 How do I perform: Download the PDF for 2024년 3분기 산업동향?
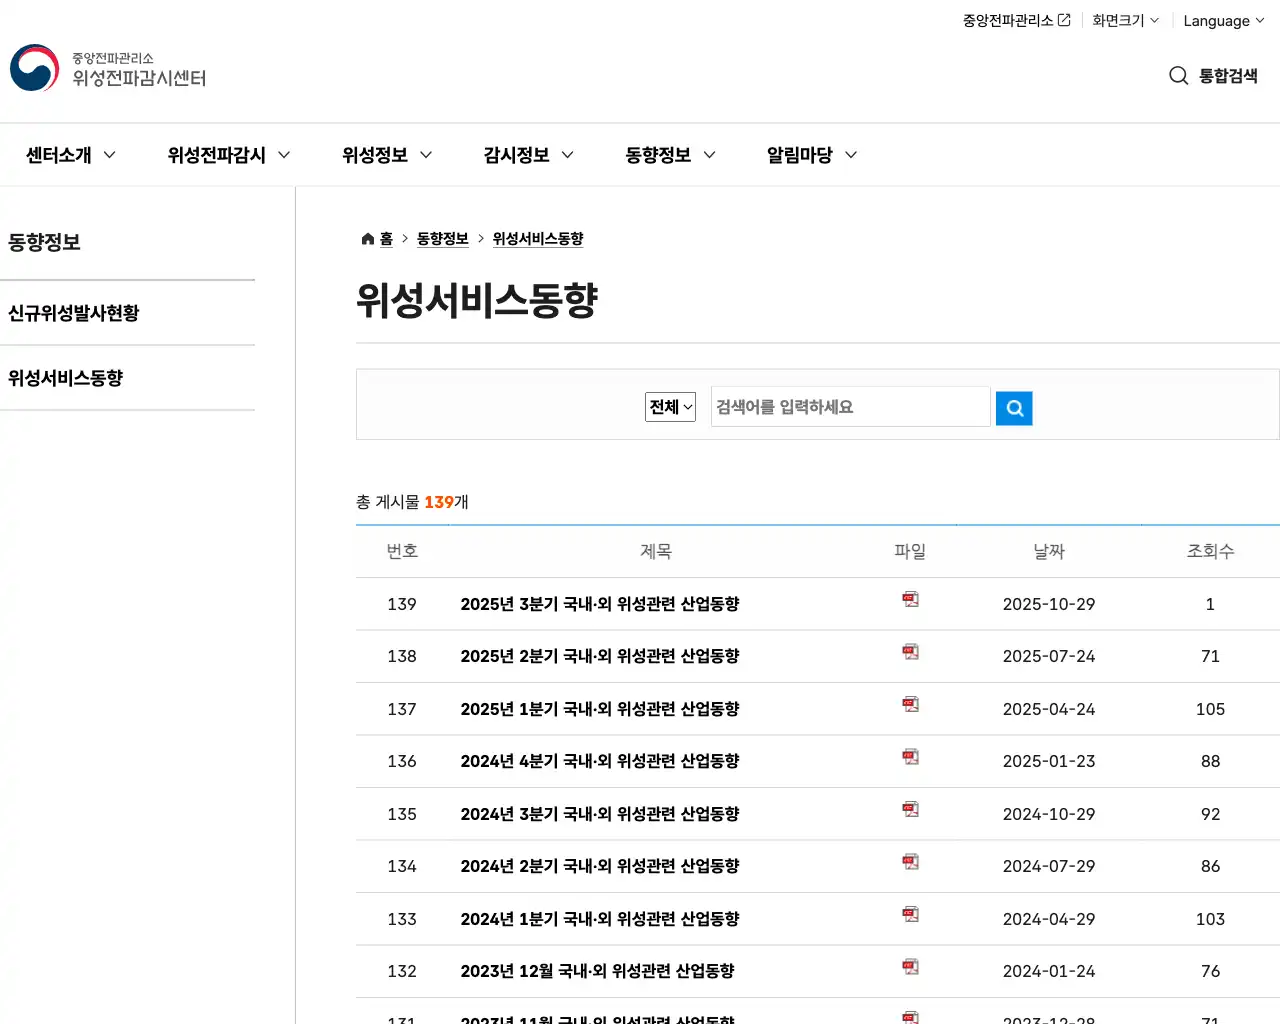910,809
